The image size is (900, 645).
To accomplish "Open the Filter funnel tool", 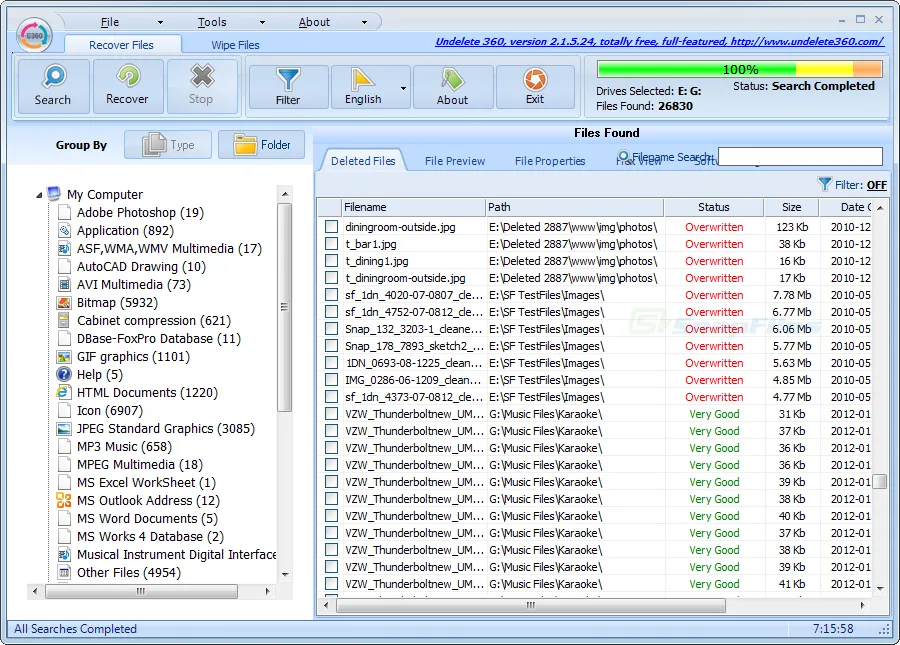I will click(288, 87).
